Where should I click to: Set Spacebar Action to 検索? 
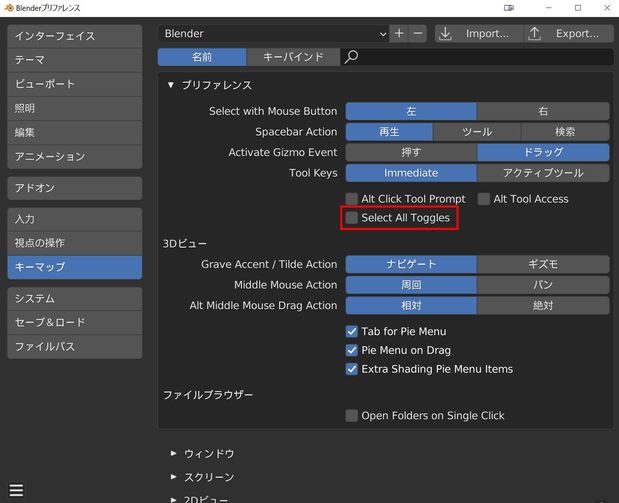[565, 132]
